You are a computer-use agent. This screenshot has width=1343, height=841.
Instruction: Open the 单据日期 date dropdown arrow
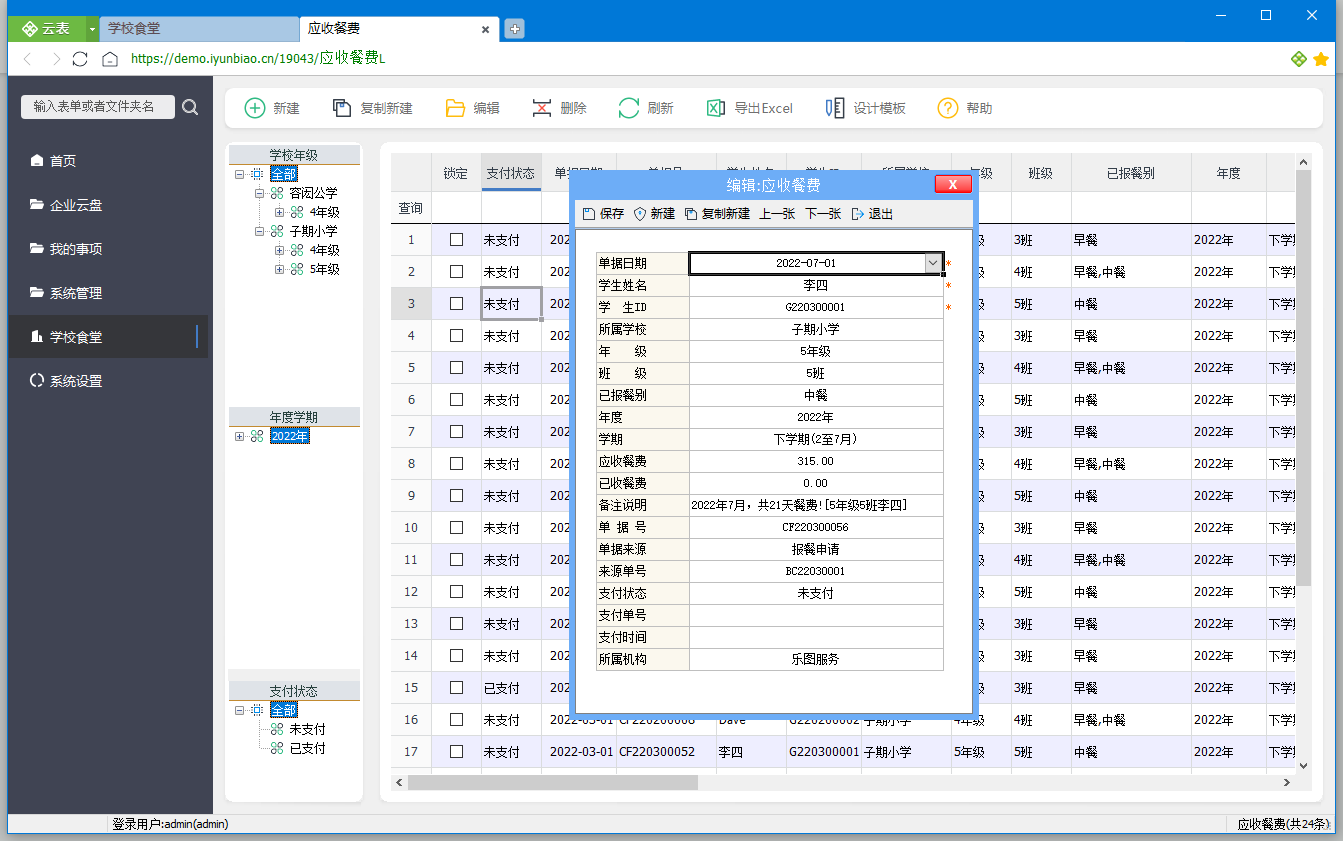(x=933, y=263)
